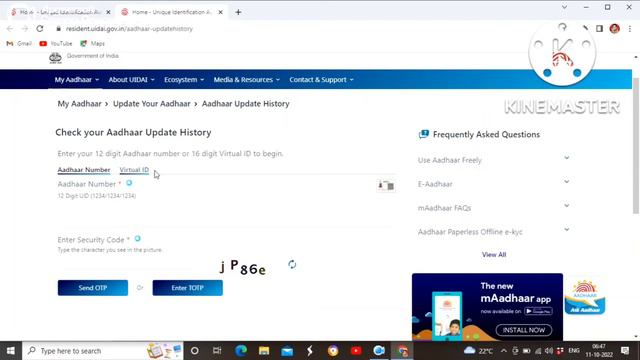The height and width of the screenshot is (360, 640).
Task: Open the Maps bookmark
Action: [x=93, y=43]
